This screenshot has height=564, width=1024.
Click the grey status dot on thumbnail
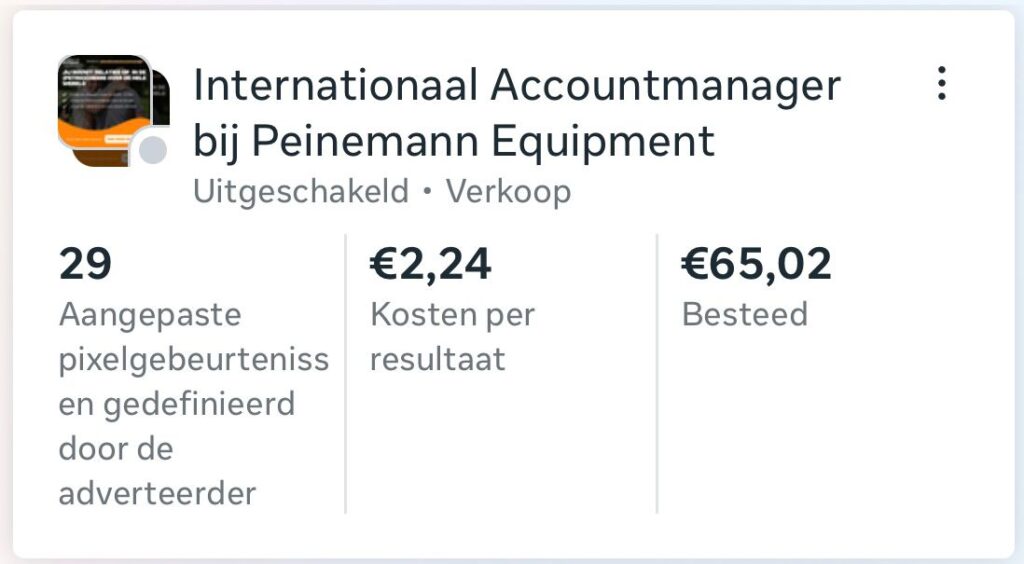[152, 150]
